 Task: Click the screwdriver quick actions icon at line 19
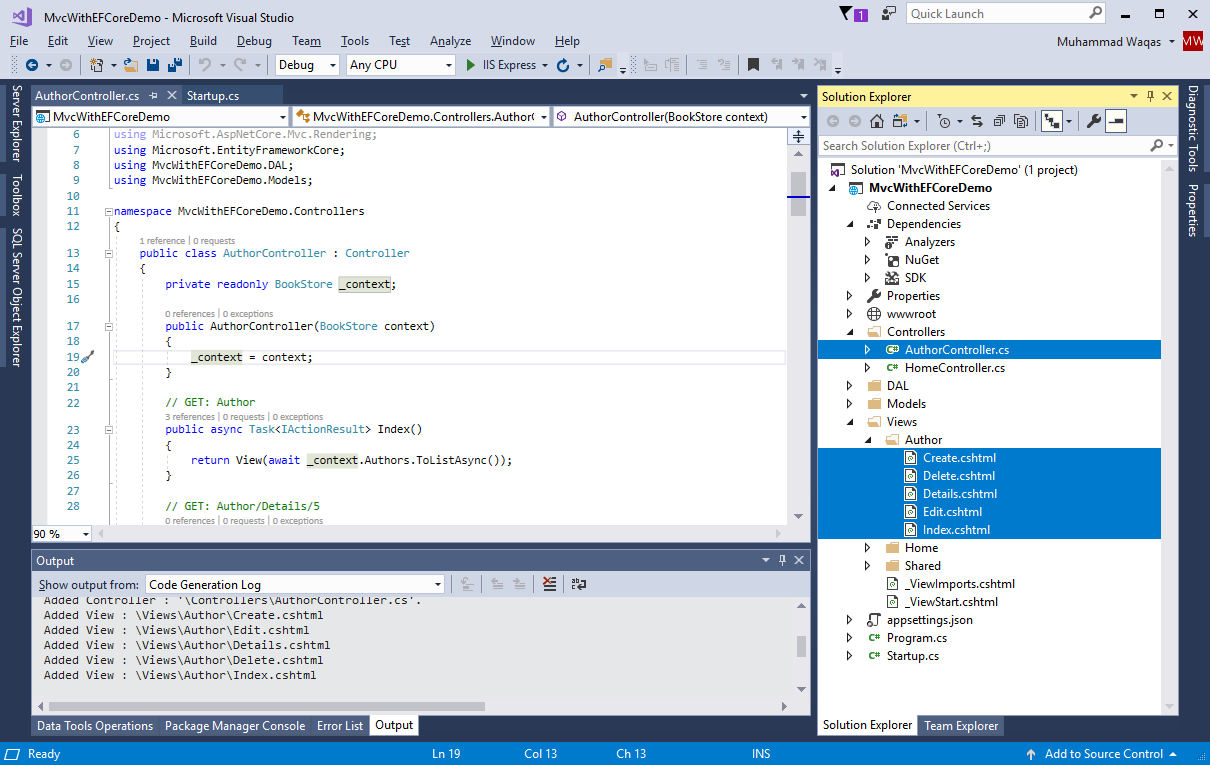(x=87, y=357)
